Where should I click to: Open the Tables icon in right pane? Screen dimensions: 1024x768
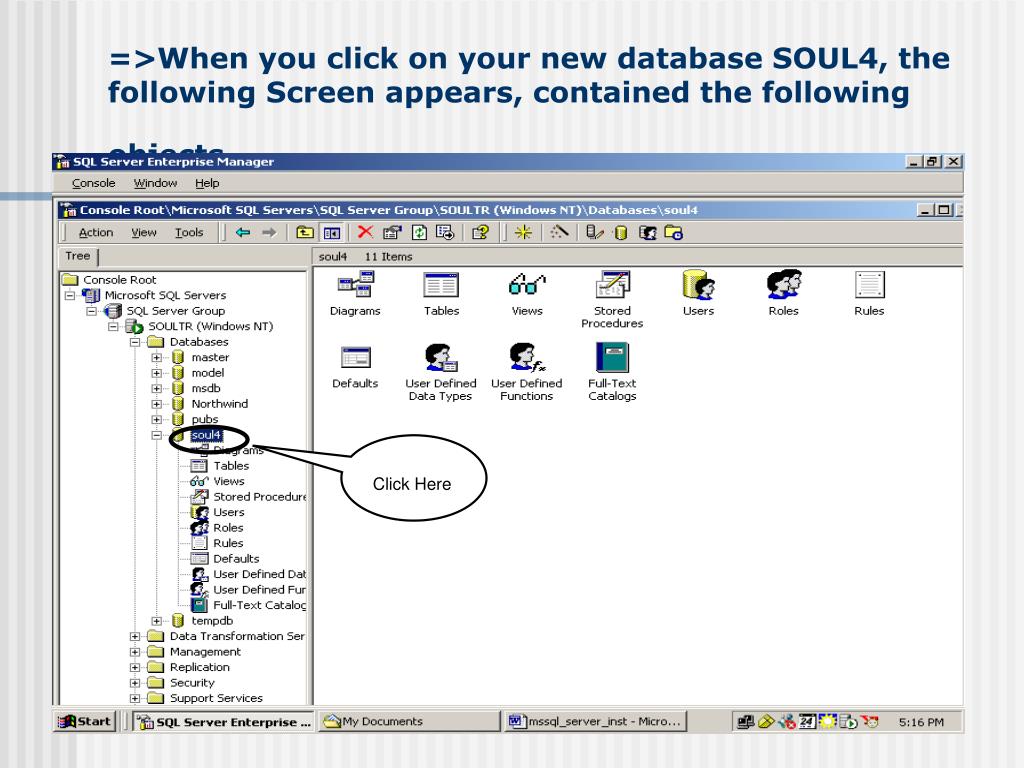pyautogui.click(x=441, y=285)
